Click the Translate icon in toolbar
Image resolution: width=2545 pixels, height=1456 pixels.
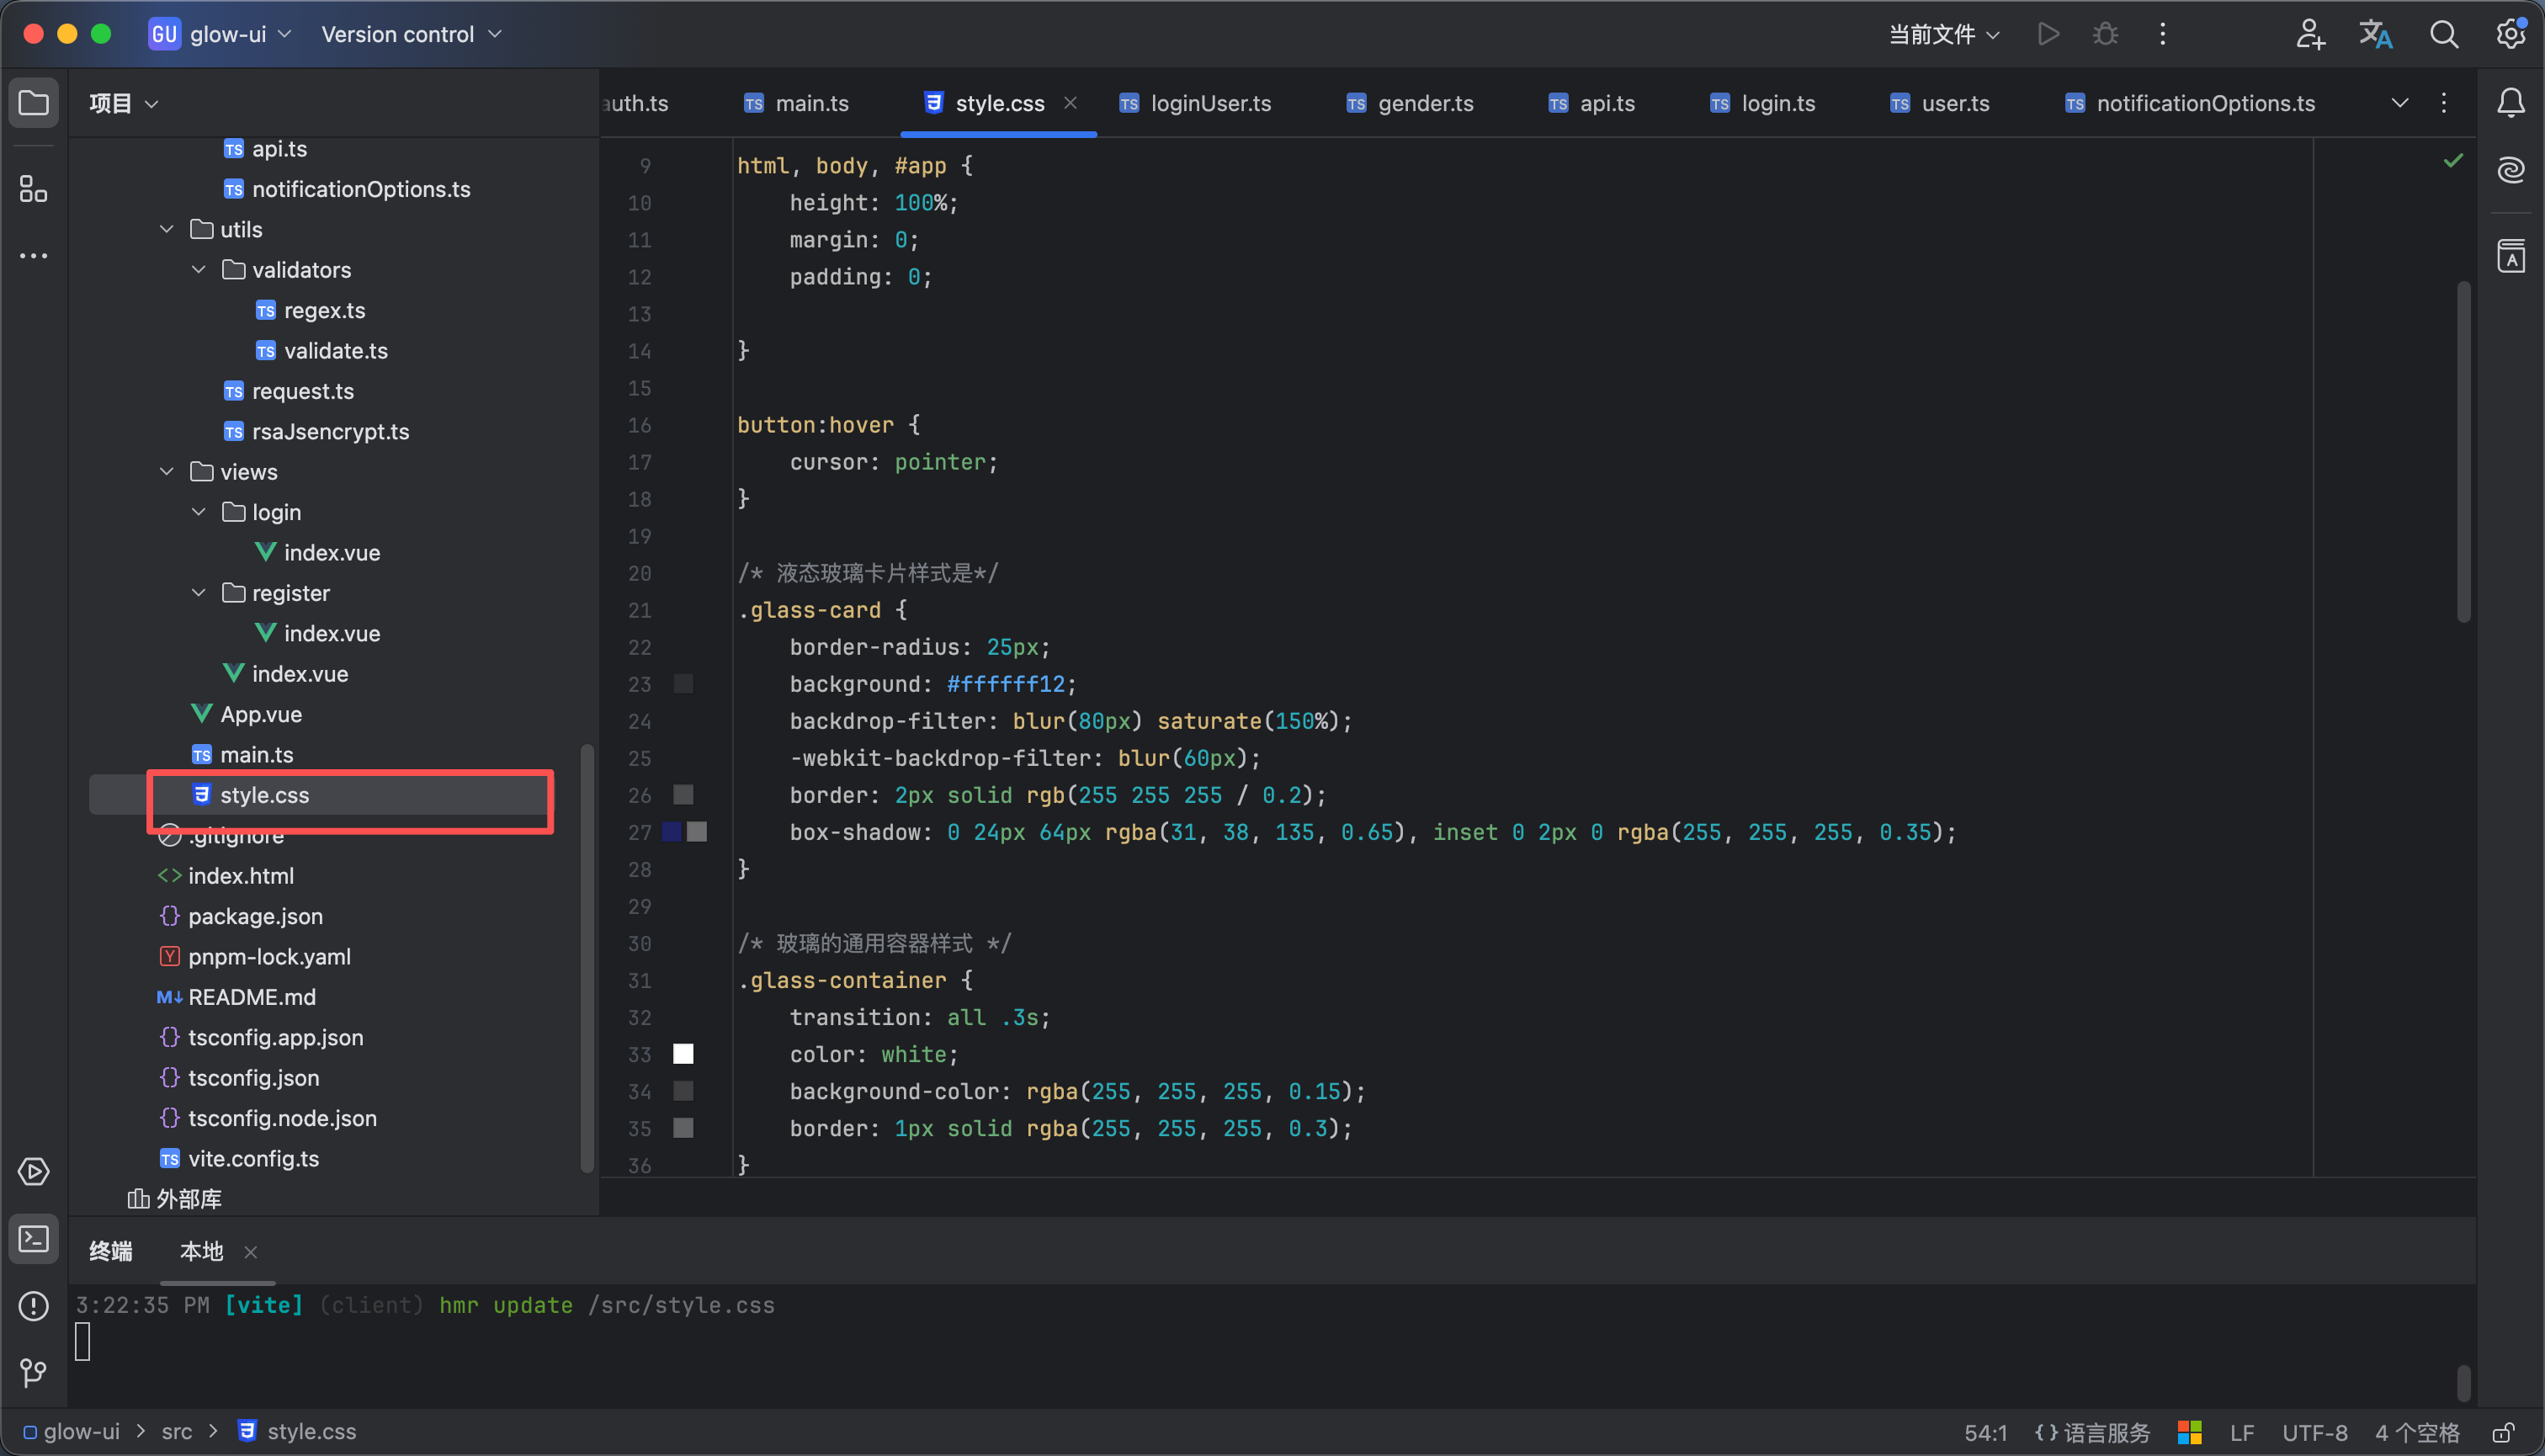point(2376,35)
